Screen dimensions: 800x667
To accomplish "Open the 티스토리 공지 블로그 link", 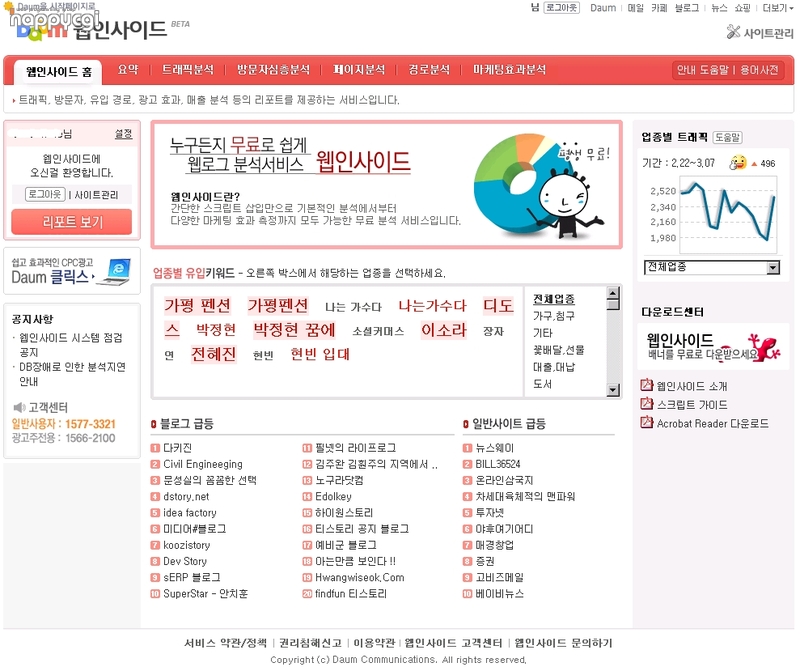I will (362, 529).
